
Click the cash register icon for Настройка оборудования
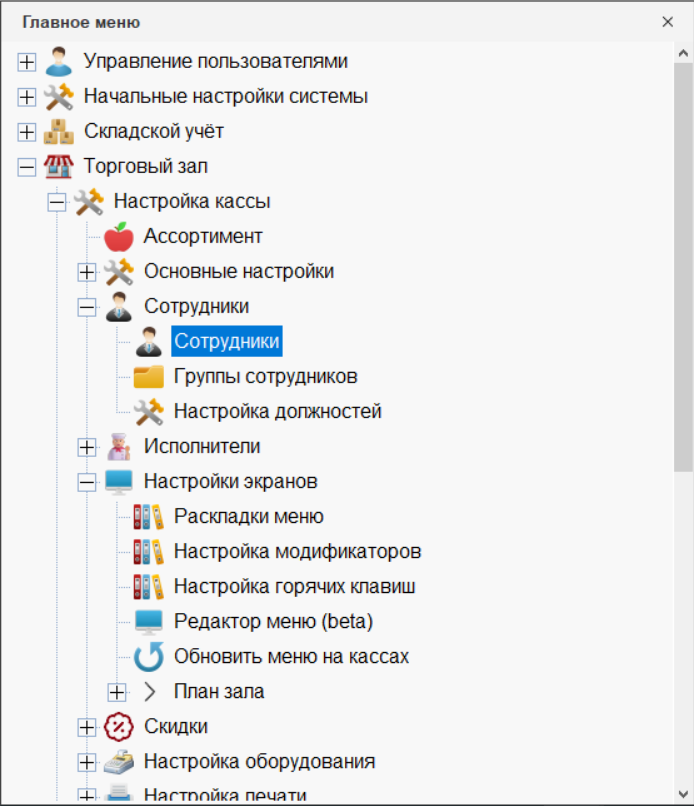tap(118, 762)
